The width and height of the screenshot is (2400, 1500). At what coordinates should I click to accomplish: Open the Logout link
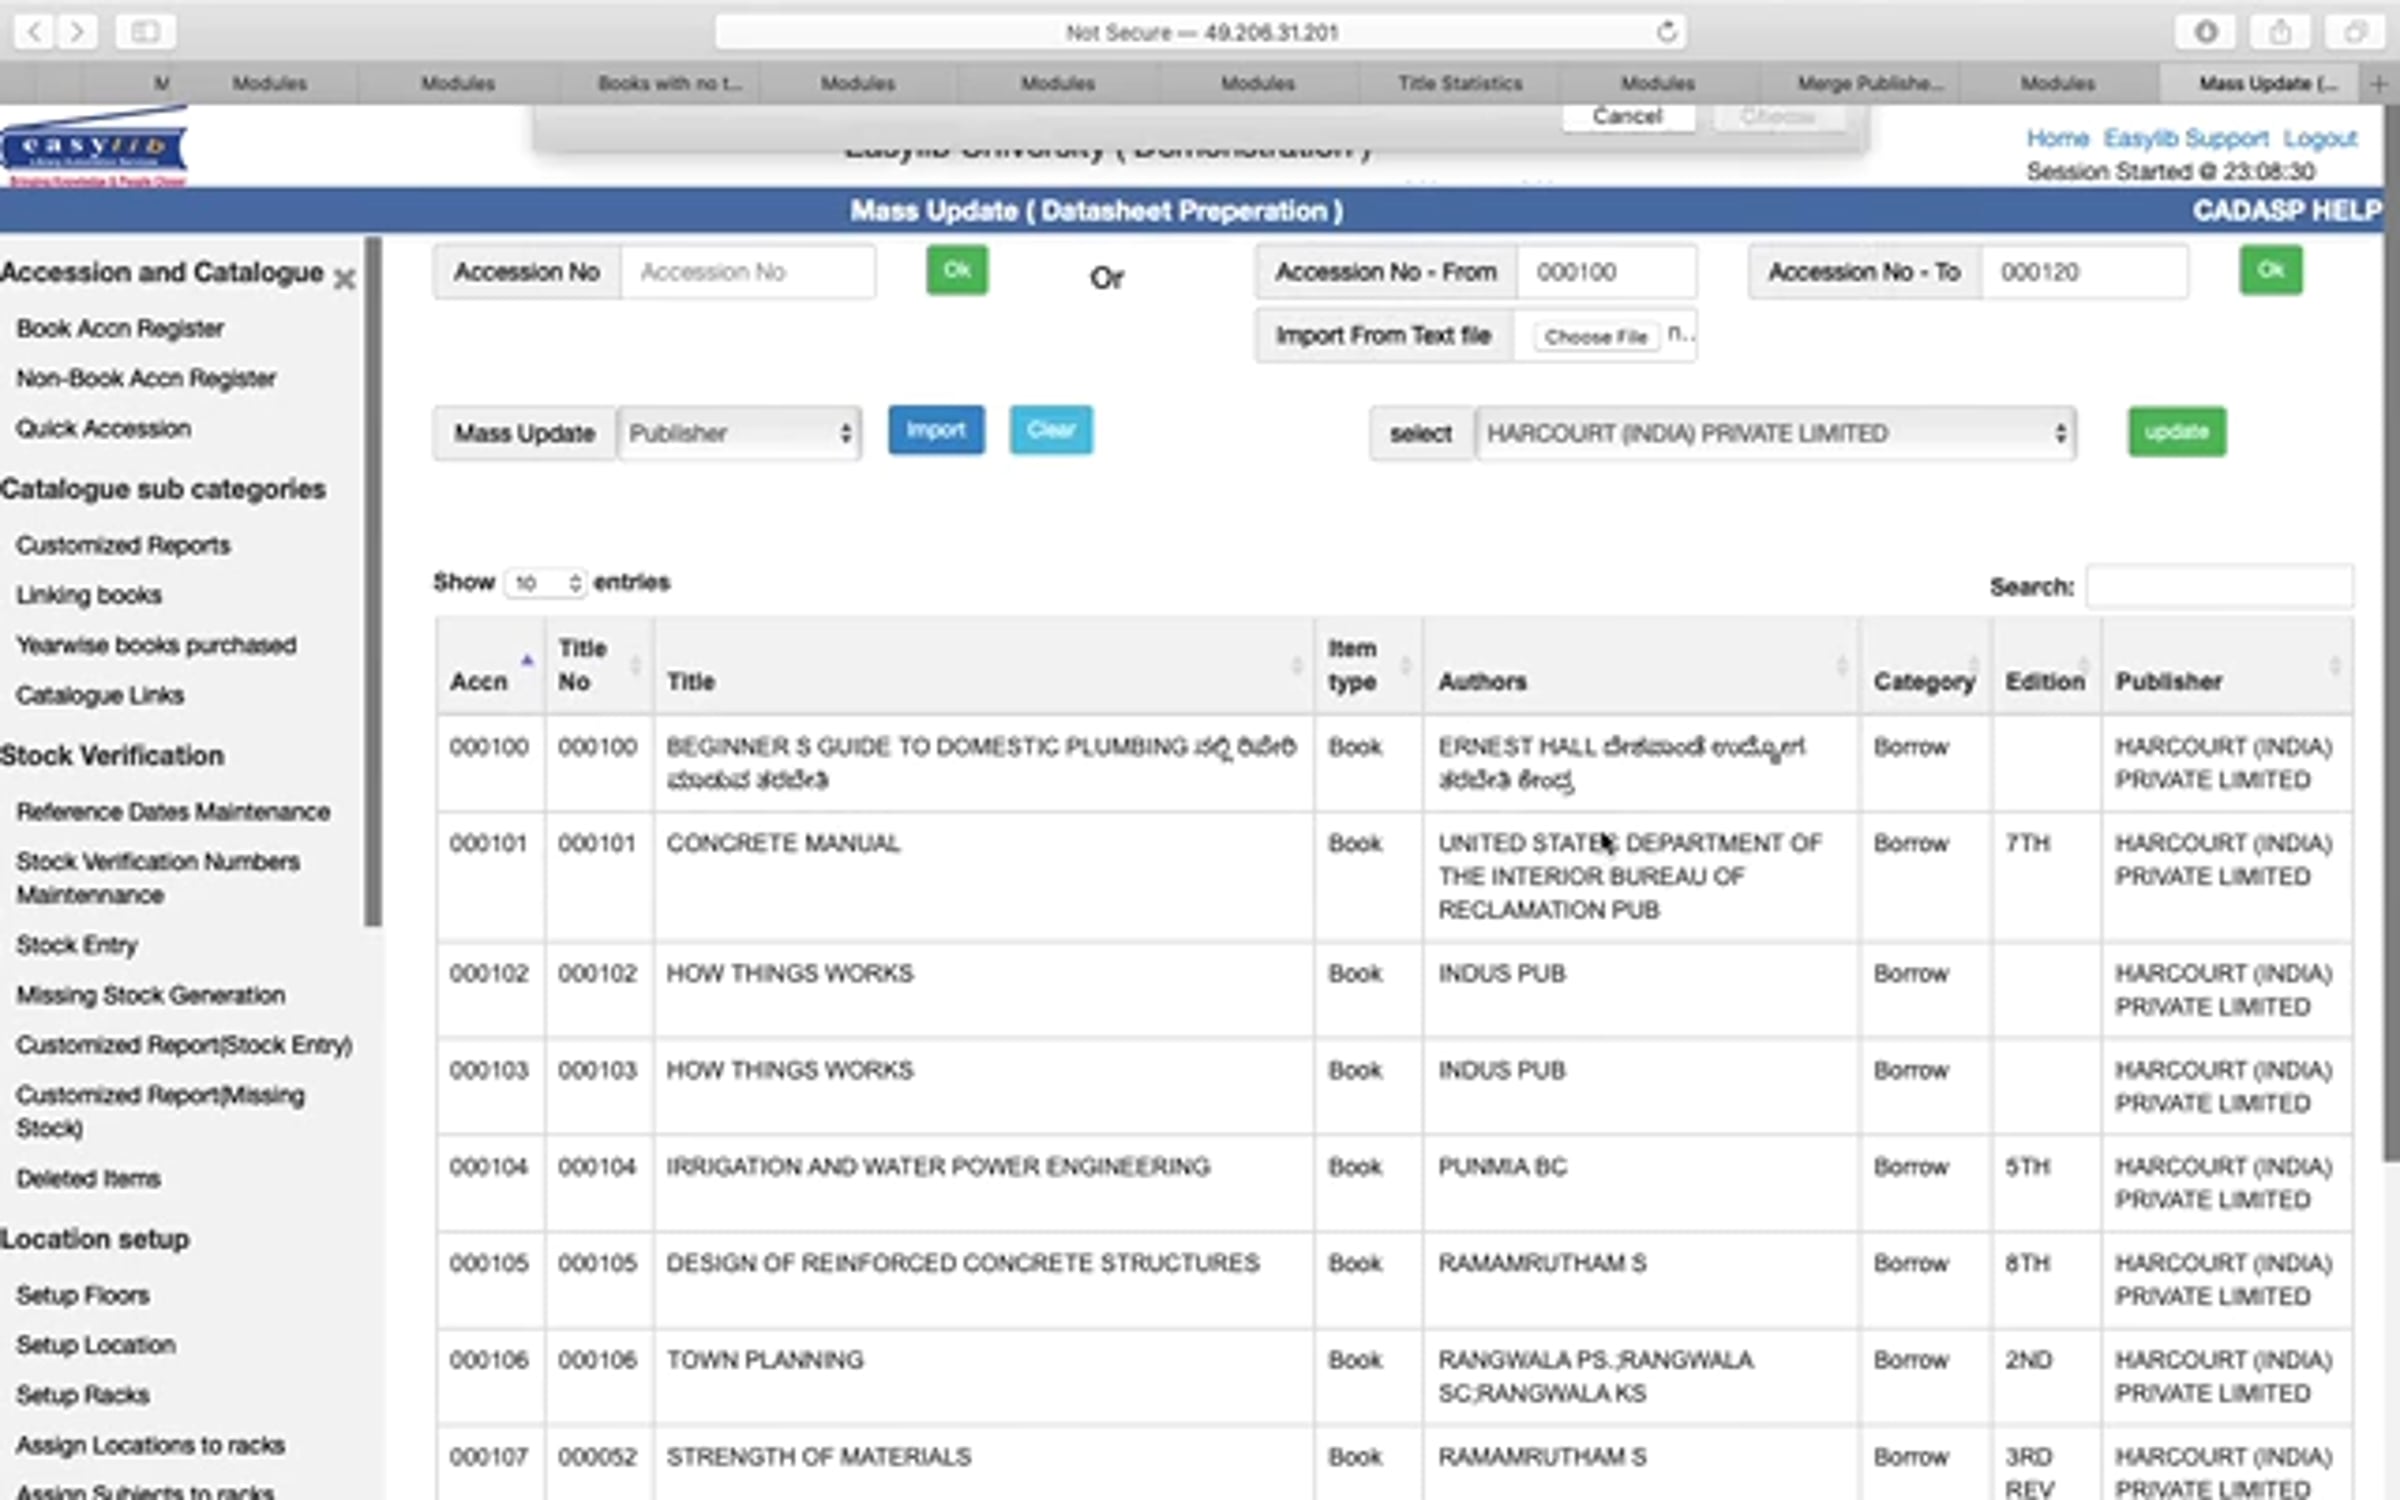[2319, 138]
